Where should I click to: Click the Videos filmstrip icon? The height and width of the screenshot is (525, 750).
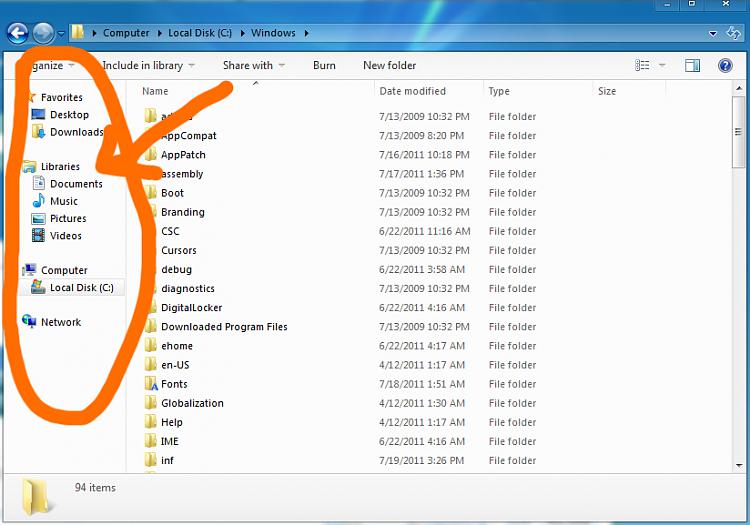tap(38, 235)
